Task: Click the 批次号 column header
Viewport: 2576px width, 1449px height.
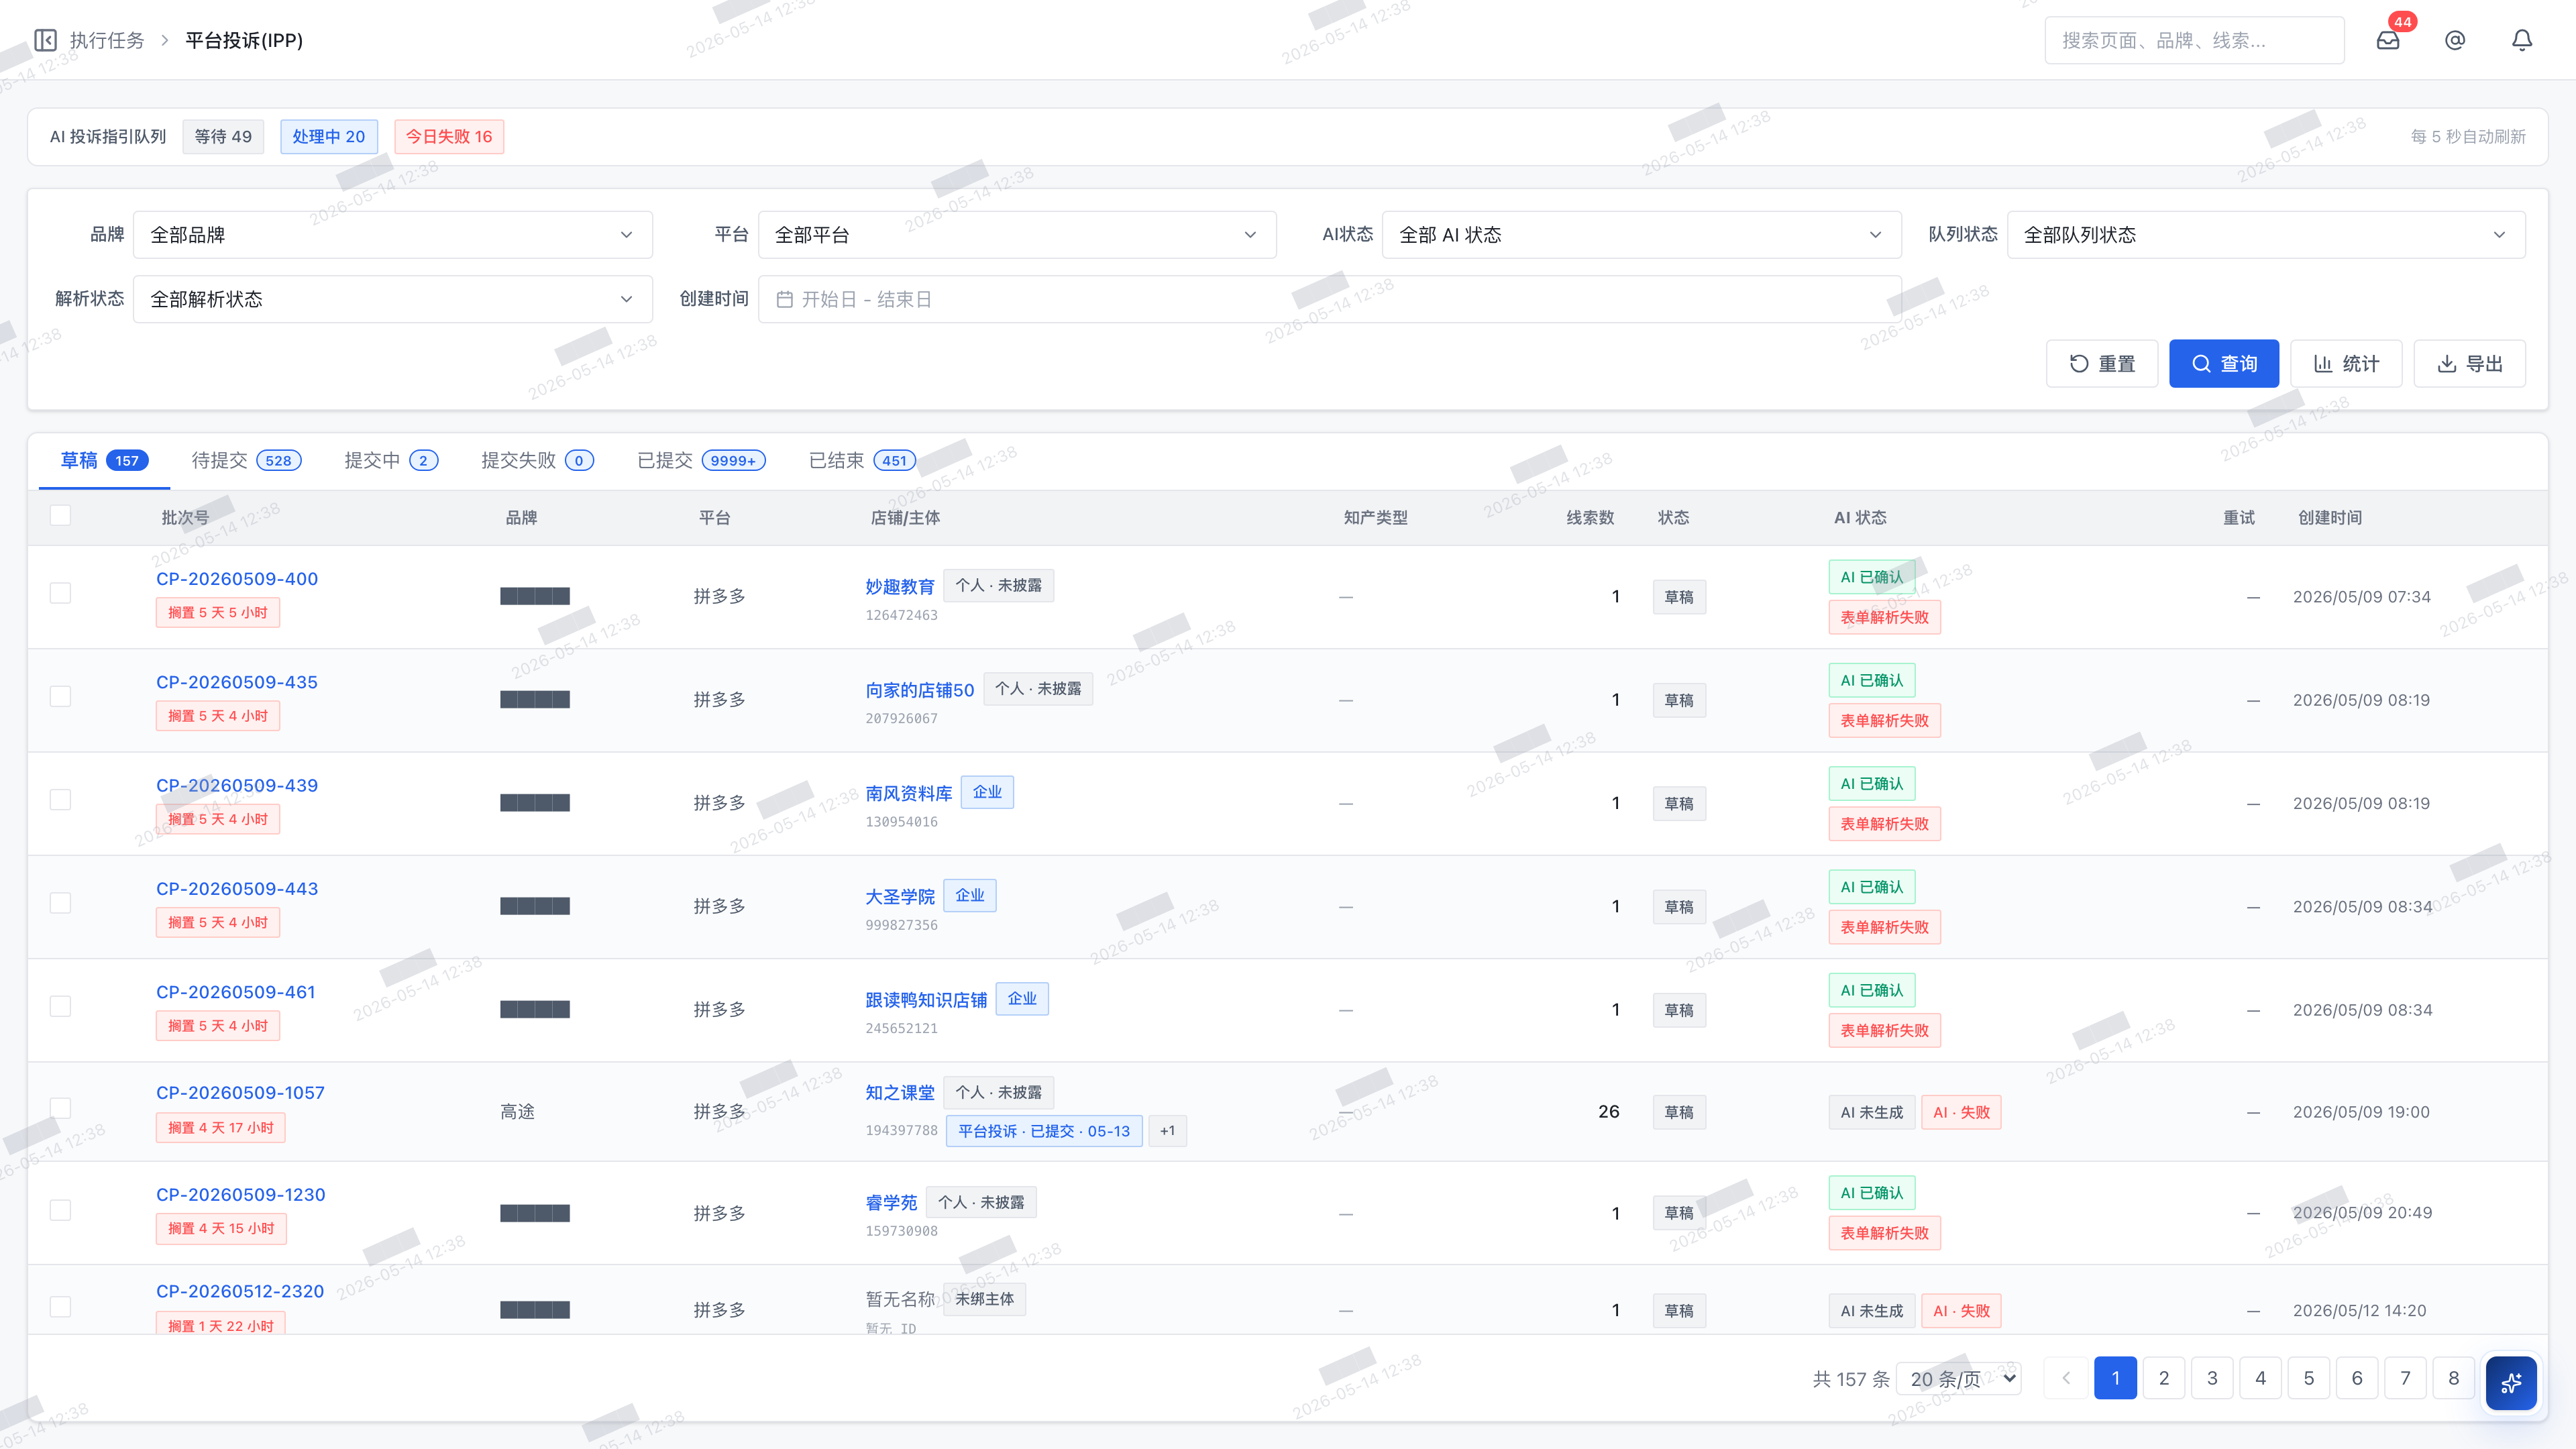Action: click(185, 518)
